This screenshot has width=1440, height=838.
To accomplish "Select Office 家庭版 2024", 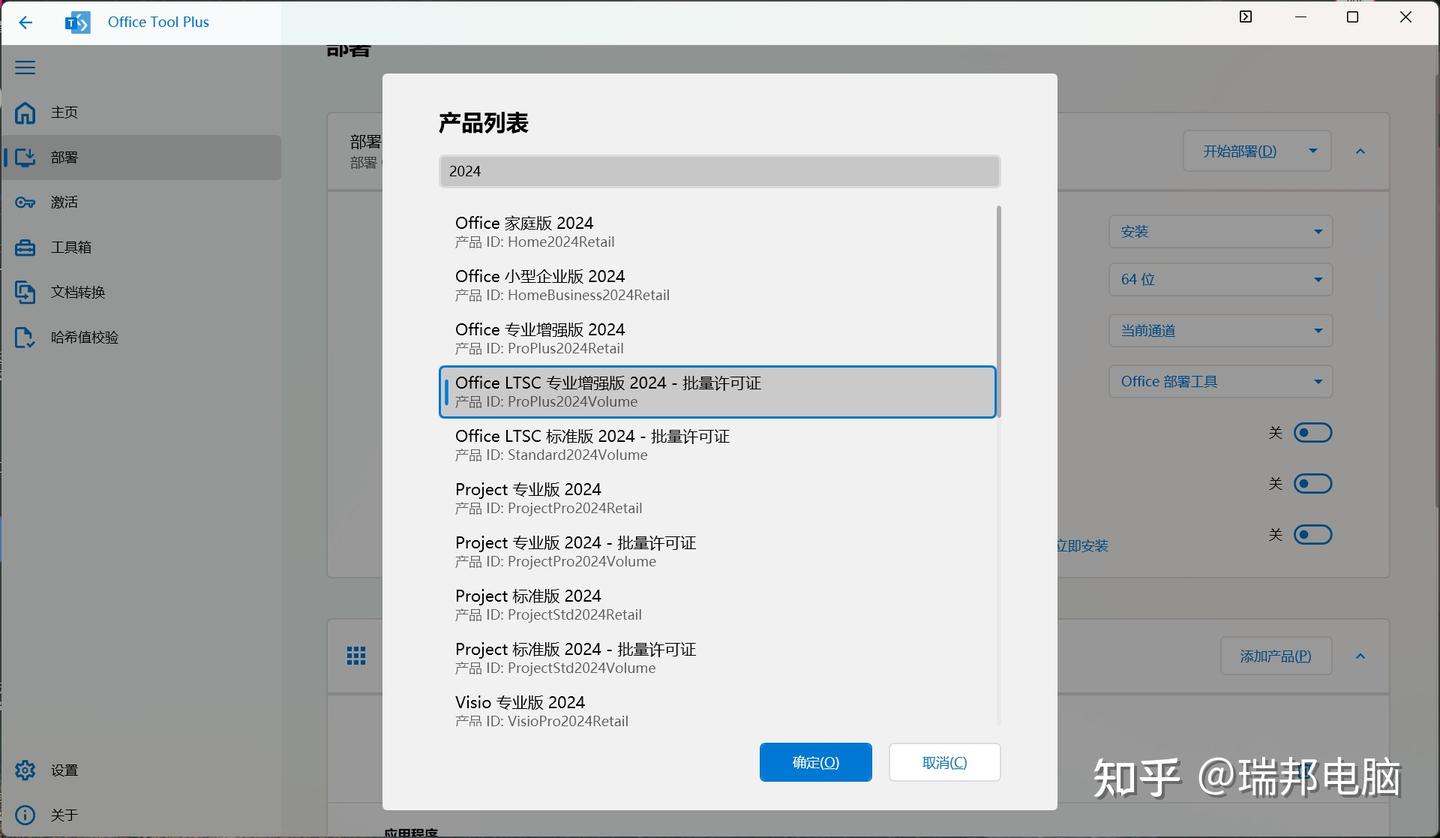I will 718,231.
